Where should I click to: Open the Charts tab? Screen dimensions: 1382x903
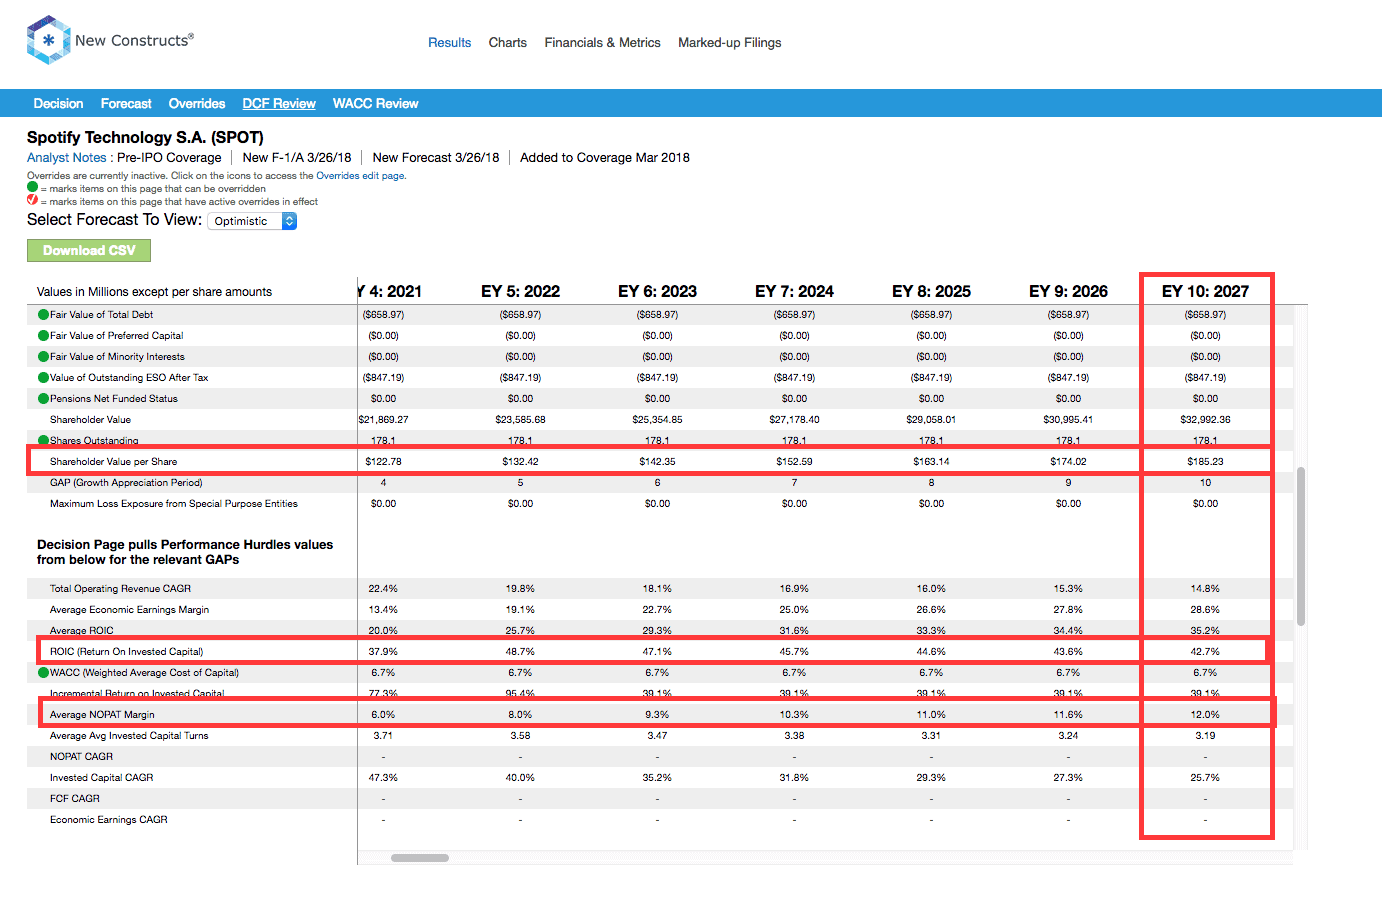pyautogui.click(x=507, y=42)
